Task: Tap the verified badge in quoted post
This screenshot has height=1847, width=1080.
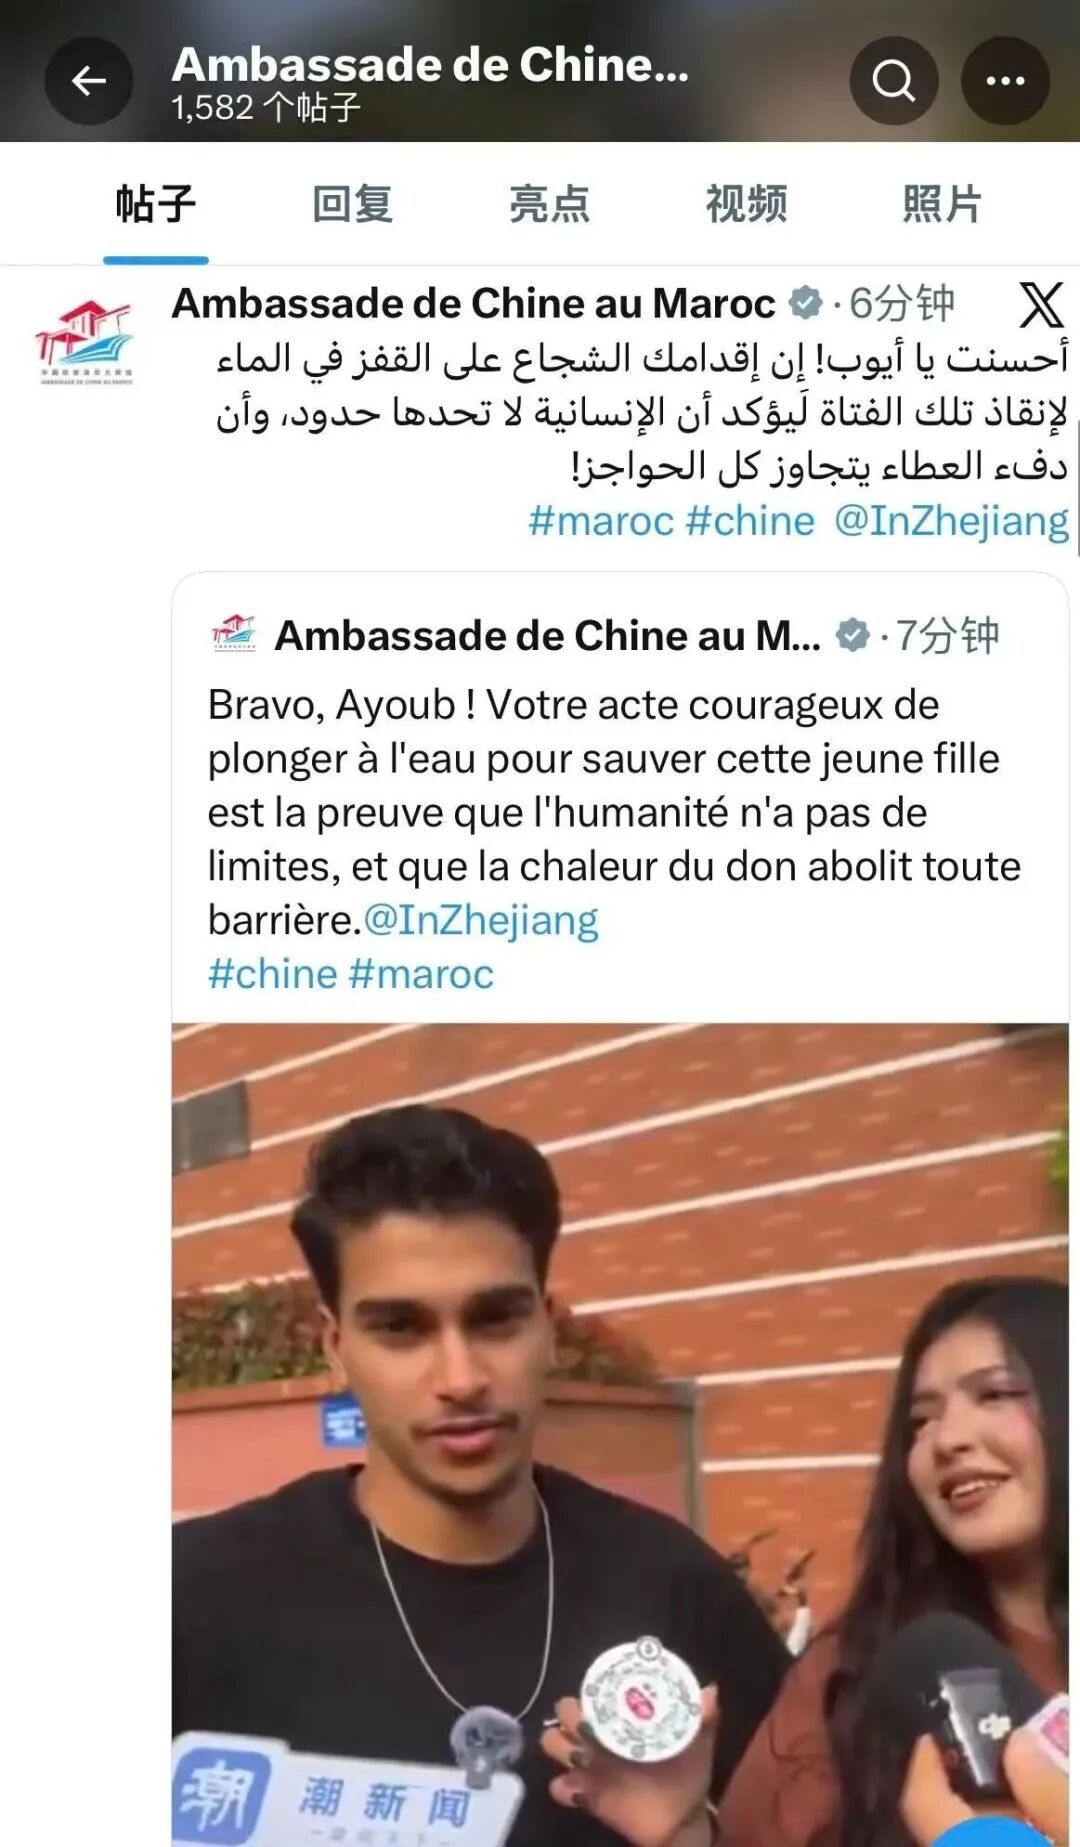Action: (852, 634)
